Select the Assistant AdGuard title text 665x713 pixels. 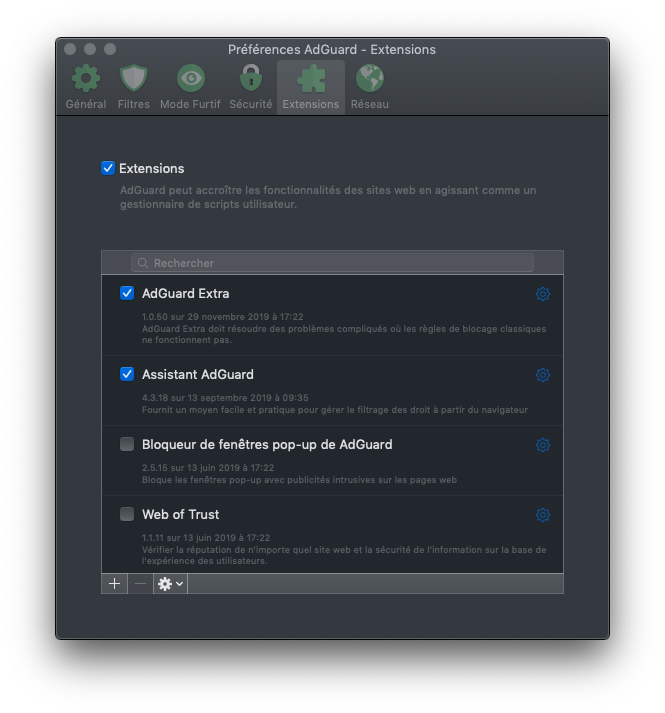[198, 374]
